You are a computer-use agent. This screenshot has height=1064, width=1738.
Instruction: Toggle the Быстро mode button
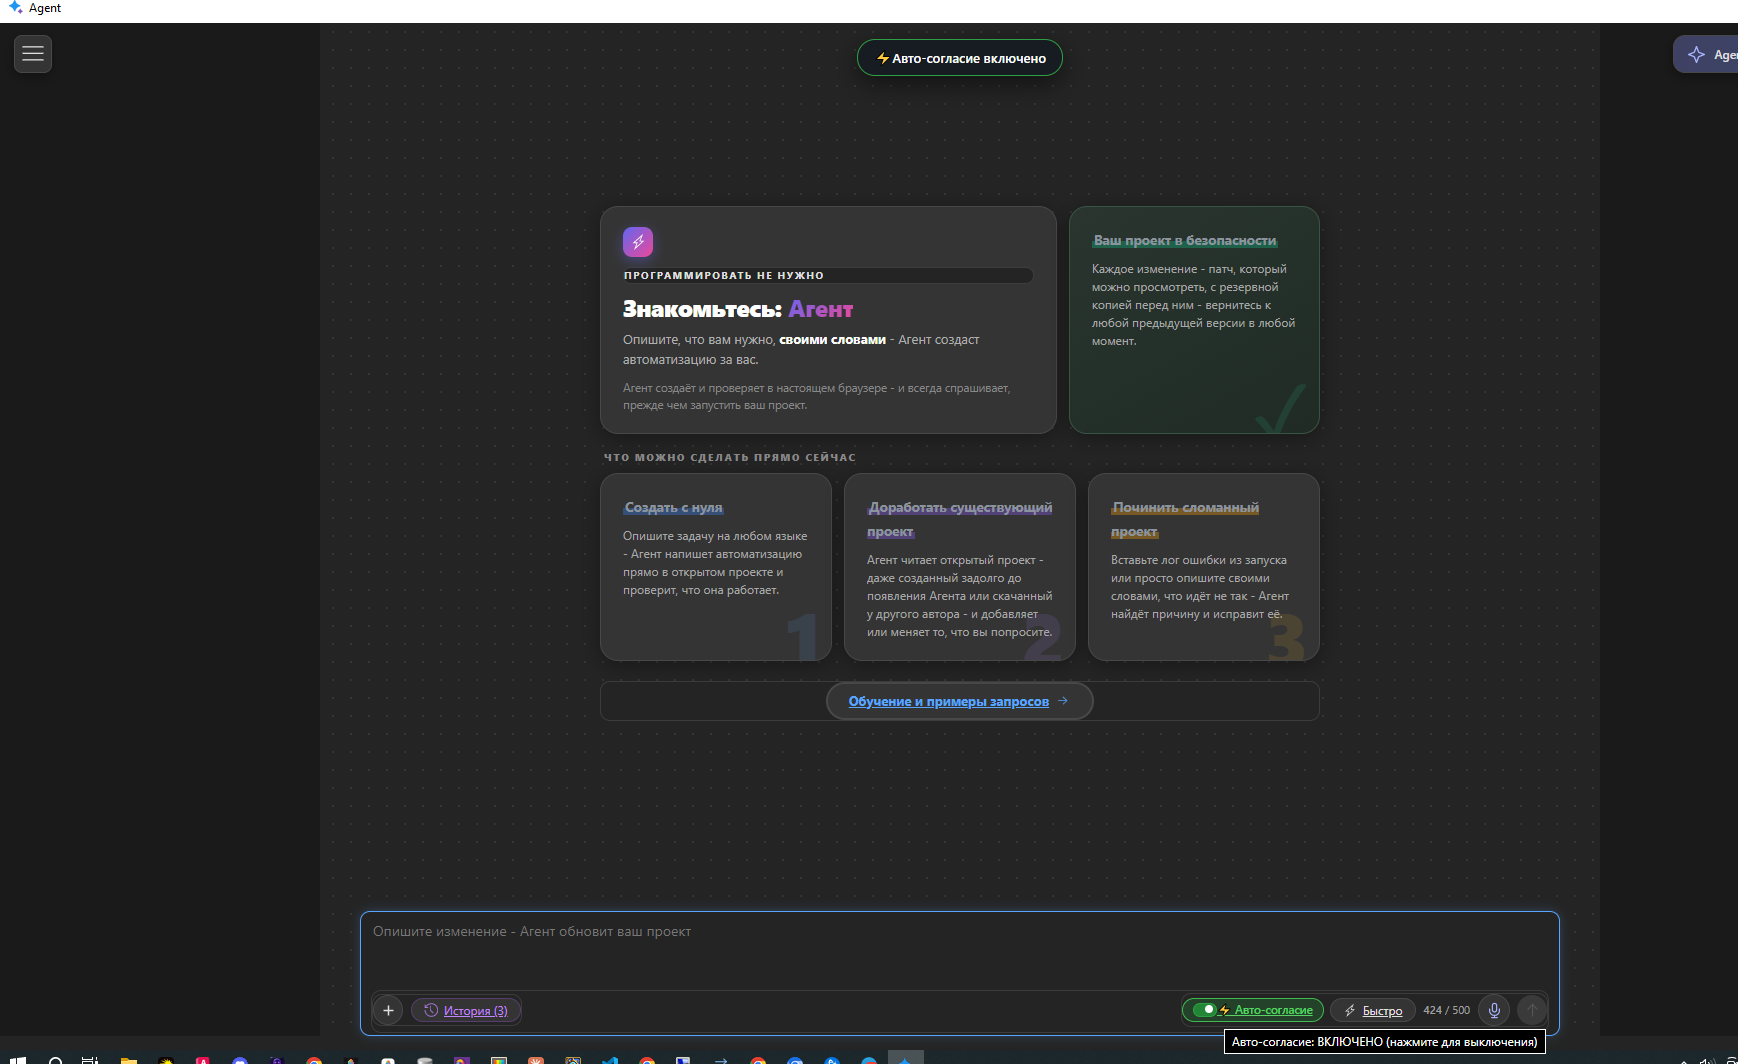[1373, 1010]
